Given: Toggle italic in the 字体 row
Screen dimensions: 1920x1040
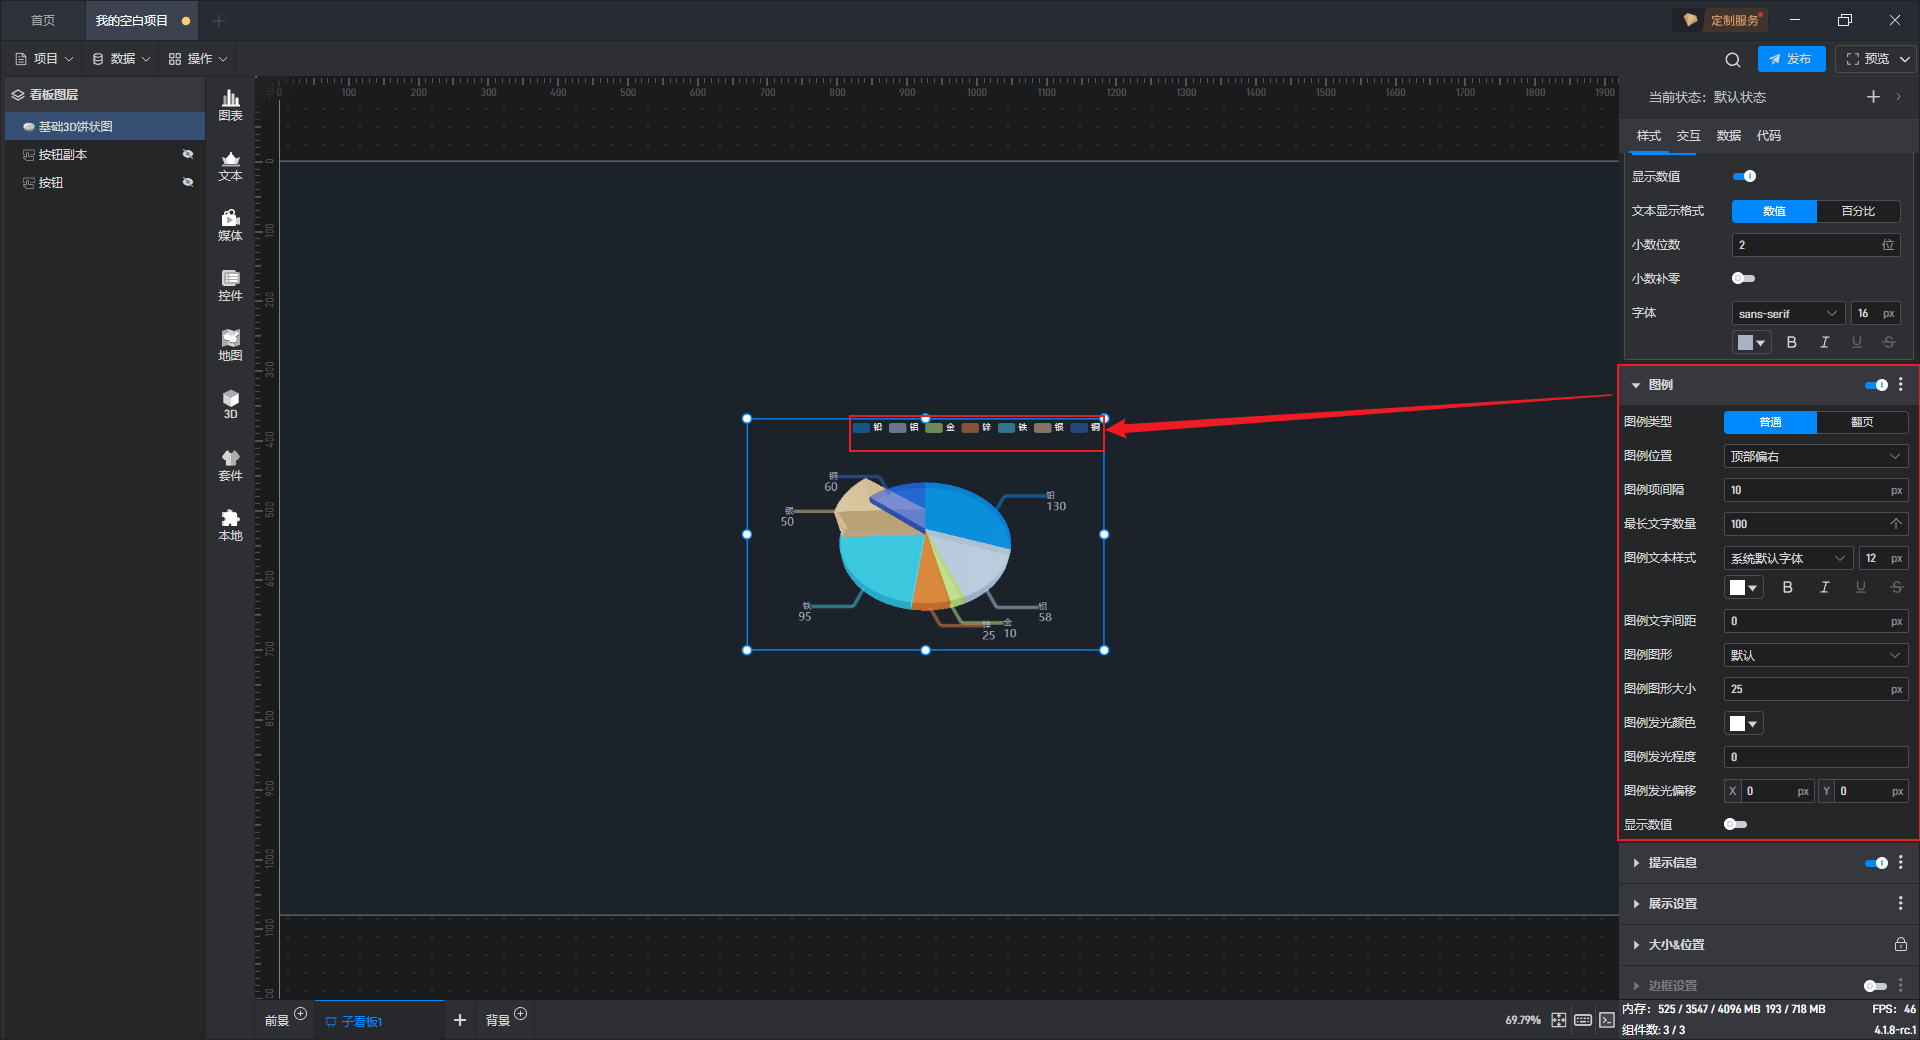Looking at the screenshot, I should click(x=1825, y=343).
